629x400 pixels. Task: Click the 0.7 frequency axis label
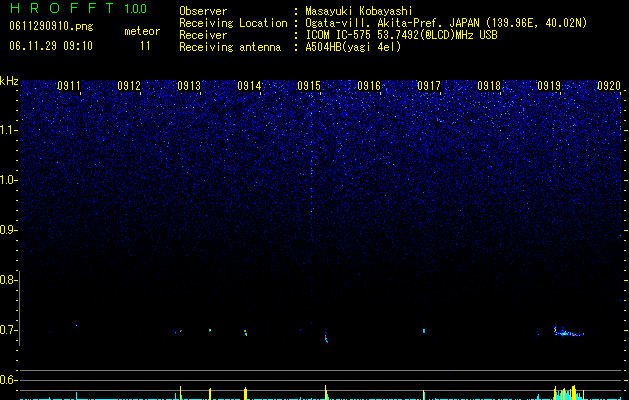[8, 330]
